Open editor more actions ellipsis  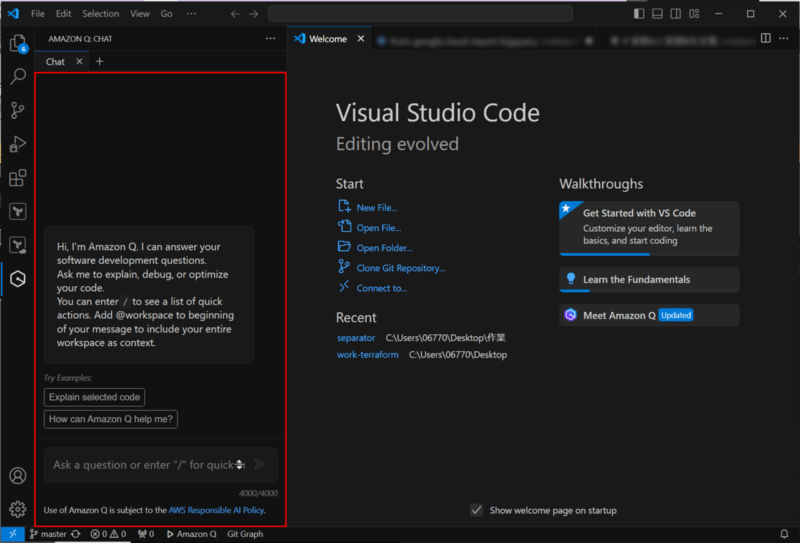[783, 38]
